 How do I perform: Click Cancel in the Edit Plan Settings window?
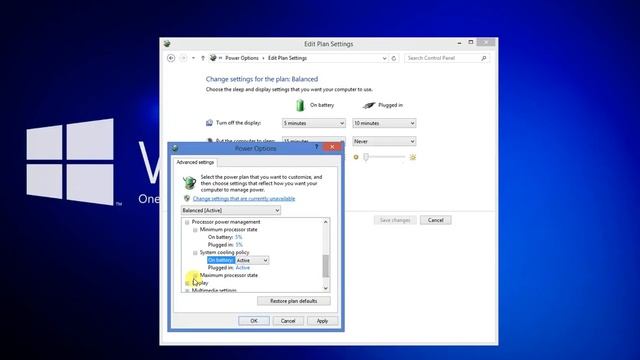tap(436, 220)
